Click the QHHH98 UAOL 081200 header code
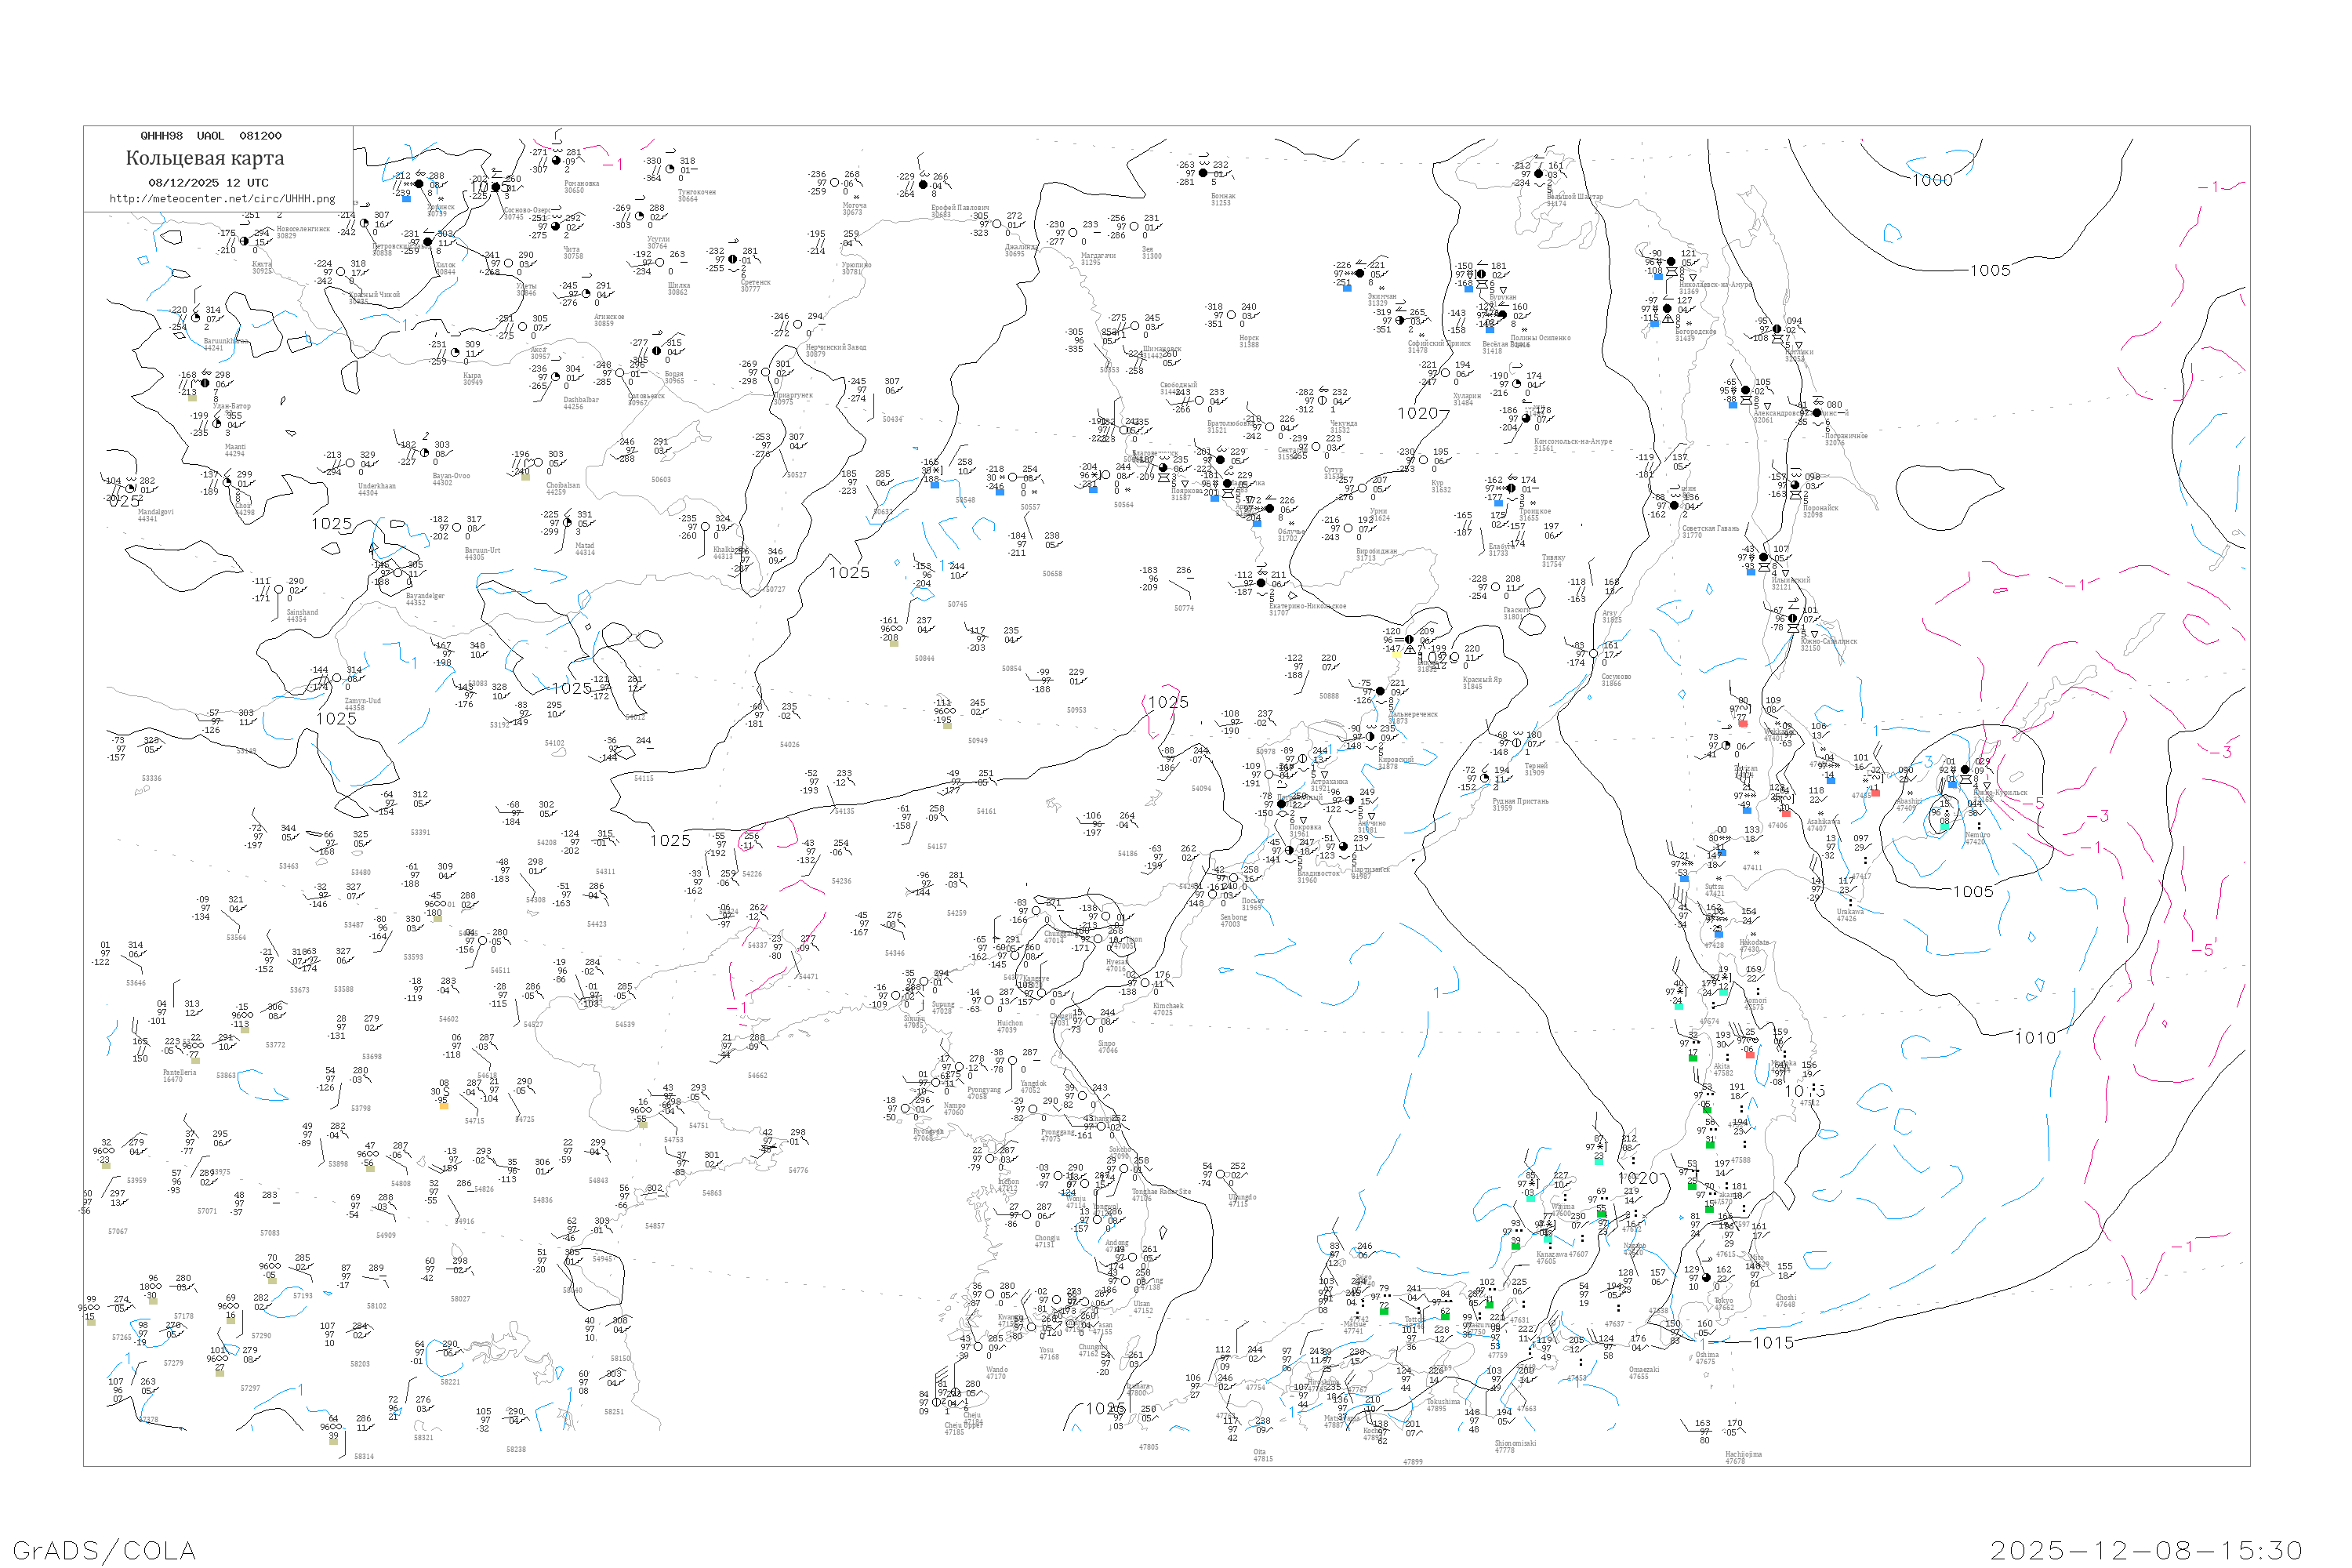Image resolution: width=2352 pixels, height=1568 pixels. [x=211, y=136]
